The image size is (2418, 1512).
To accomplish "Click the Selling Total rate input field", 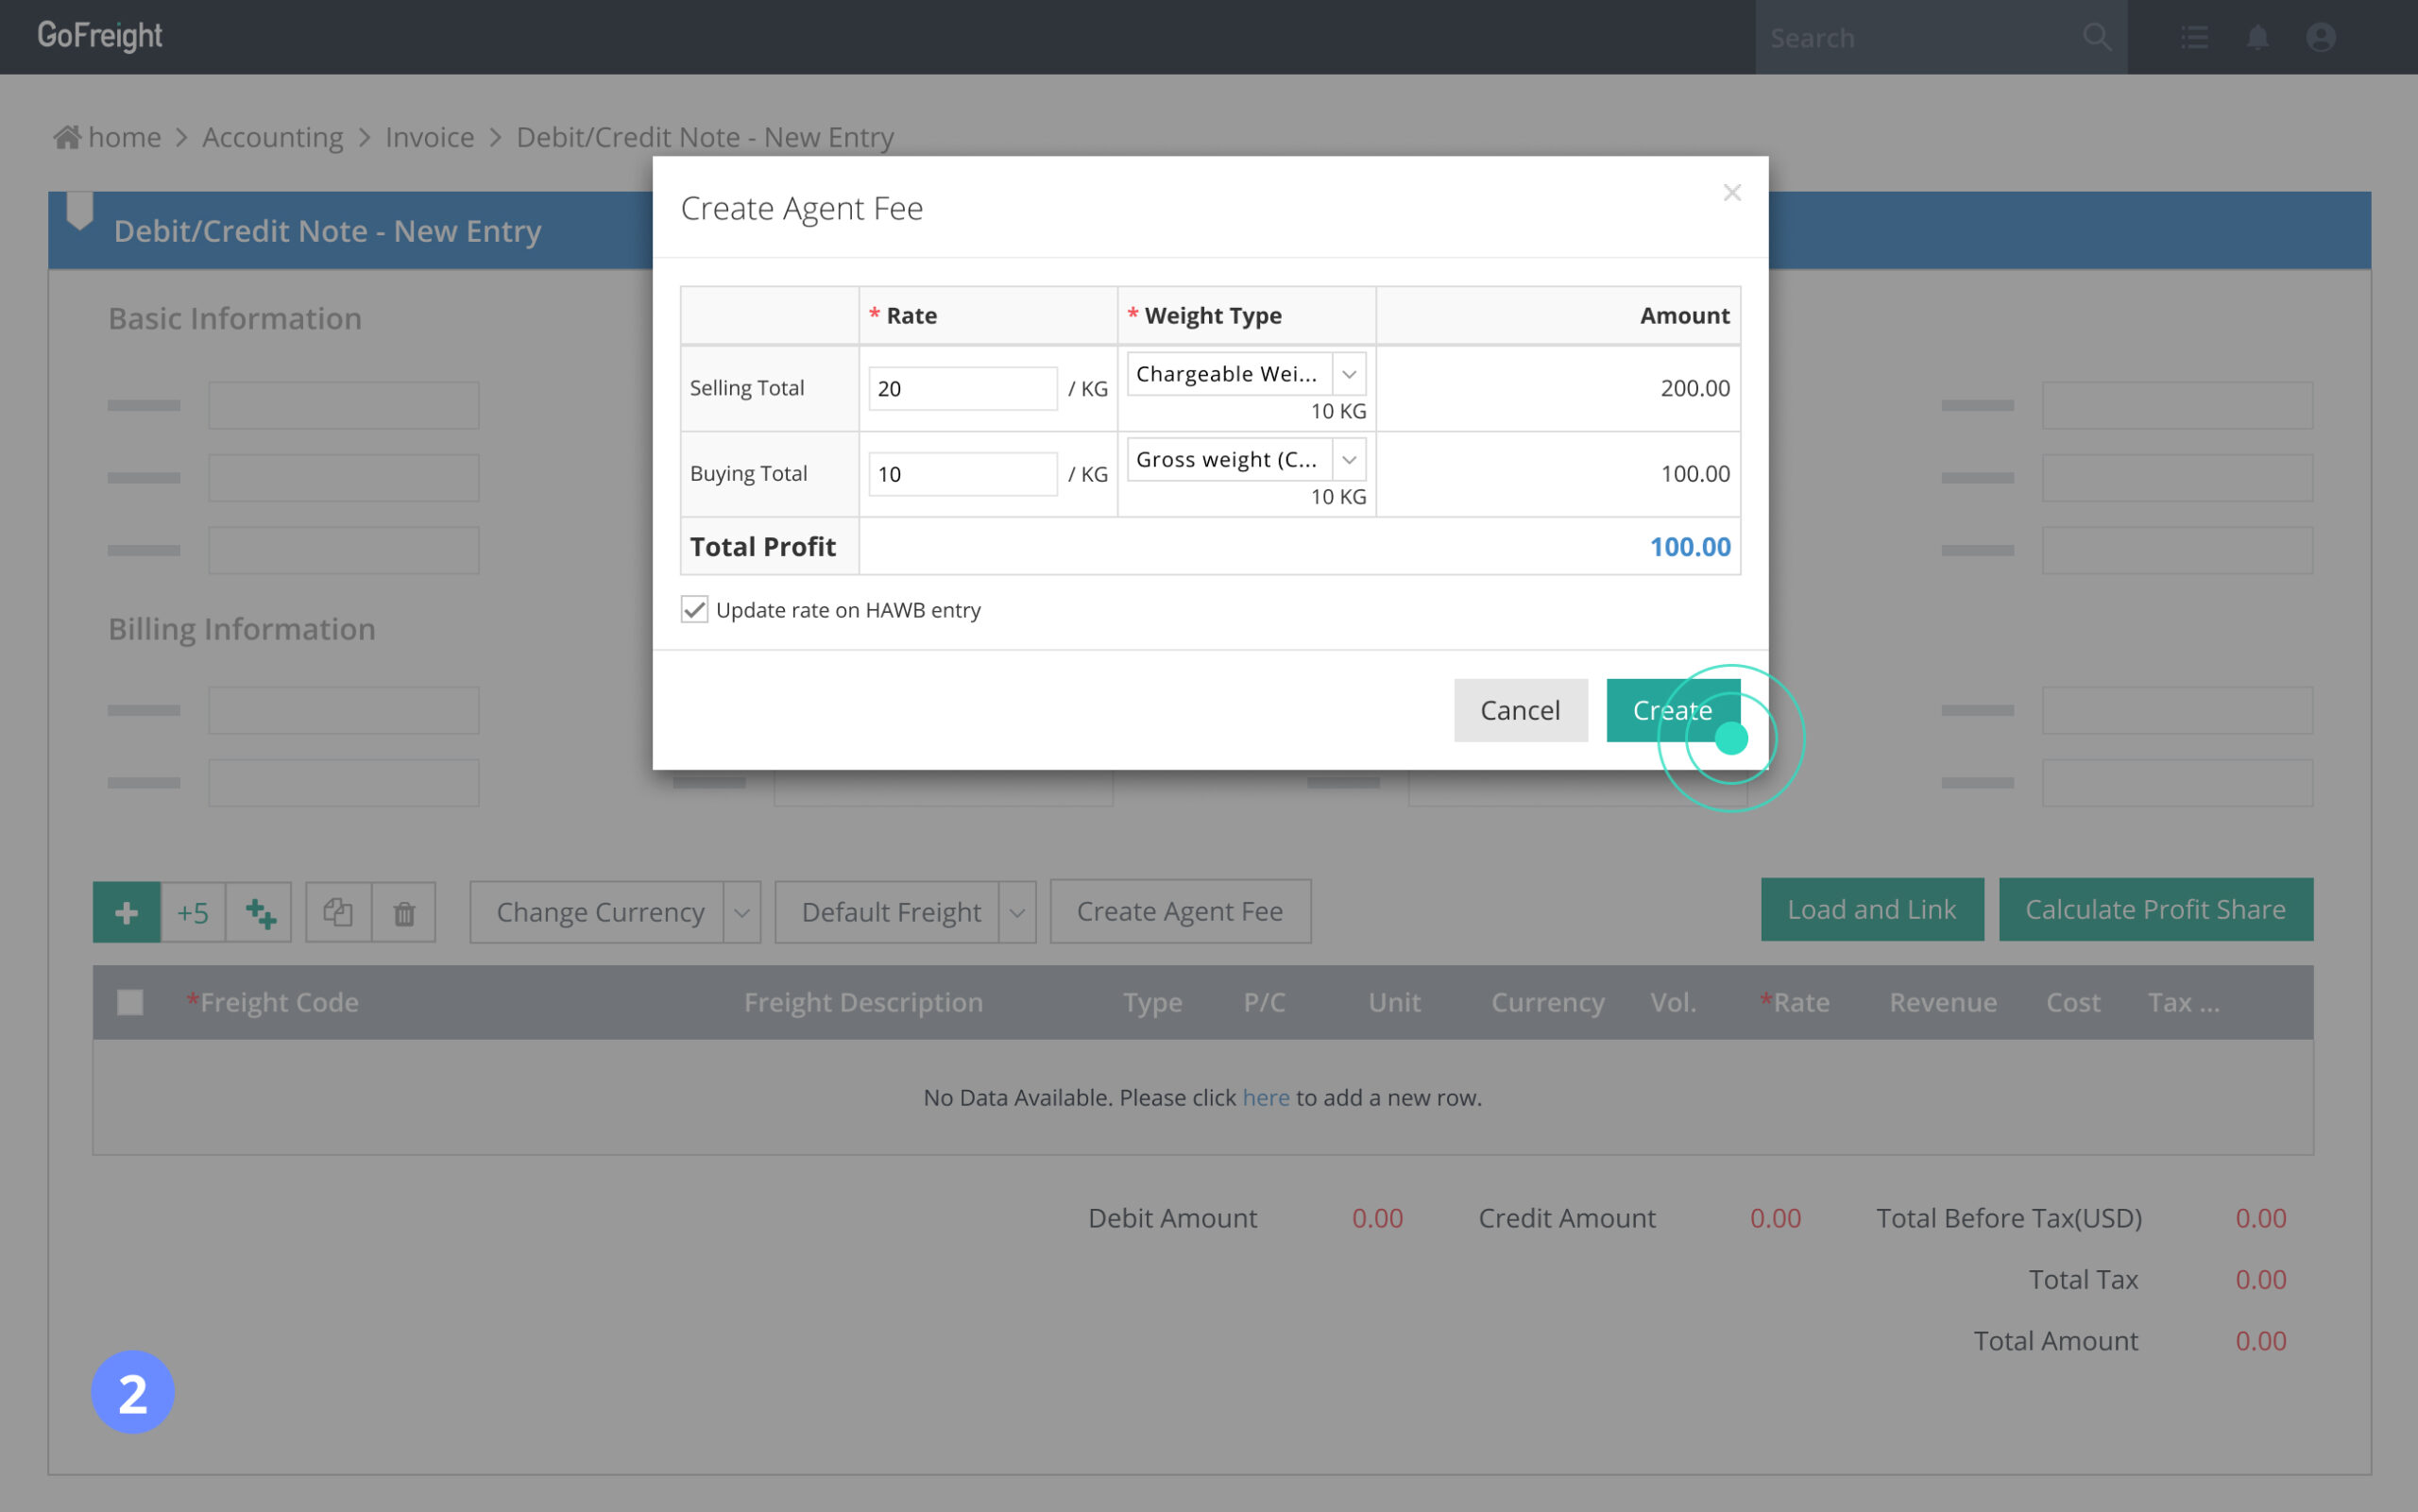I will 961,388.
